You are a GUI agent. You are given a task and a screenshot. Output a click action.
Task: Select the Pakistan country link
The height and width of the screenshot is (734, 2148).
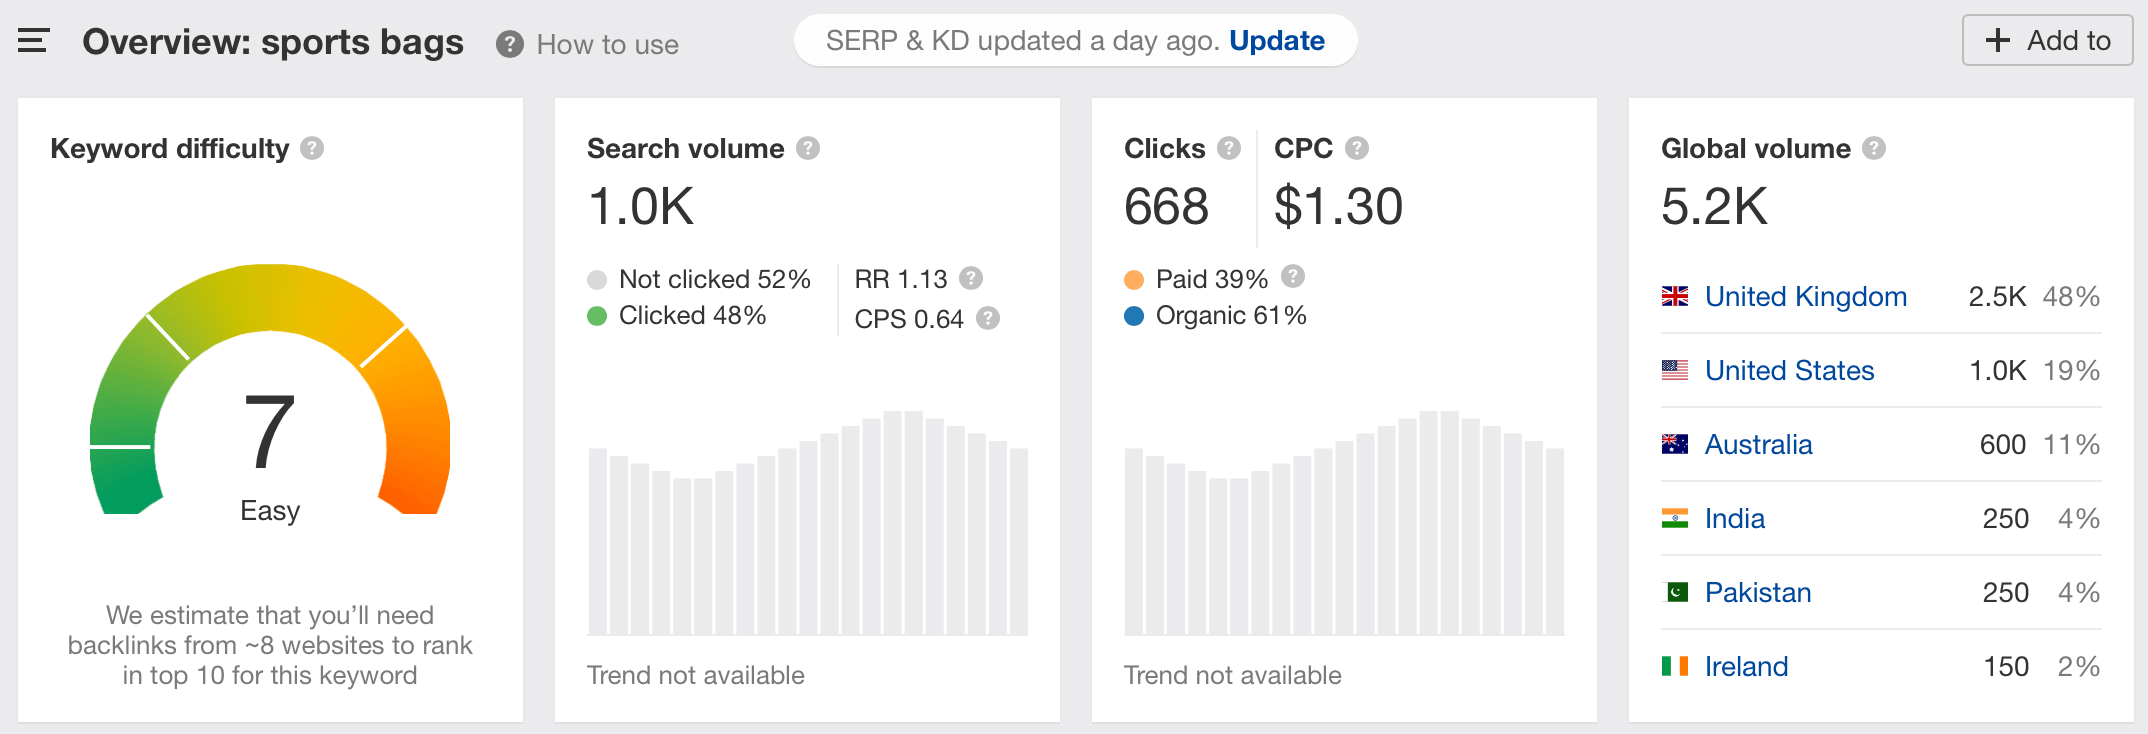point(1757,593)
